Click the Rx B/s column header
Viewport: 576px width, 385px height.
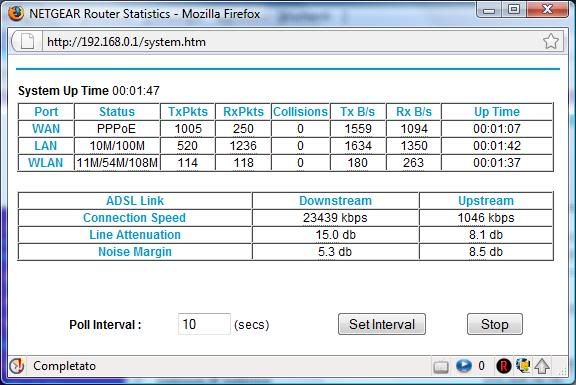(x=414, y=112)
